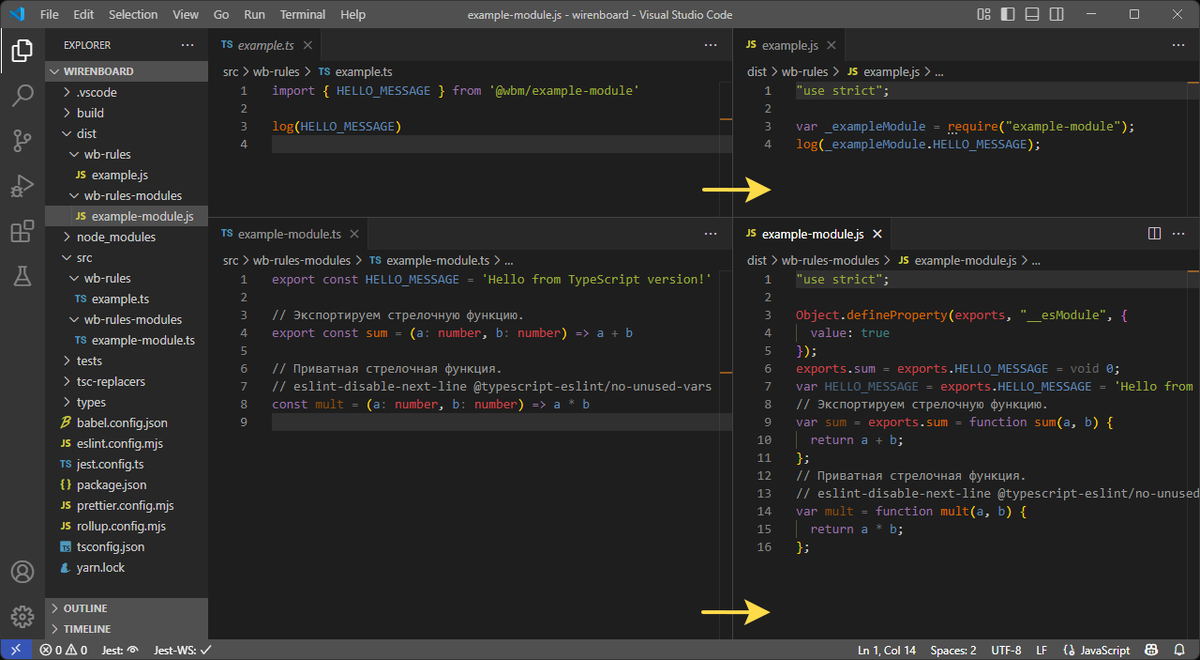Change the JavaScript language mode in status bar
This screenshot has width=1200, height=660.
(1097, 650)
